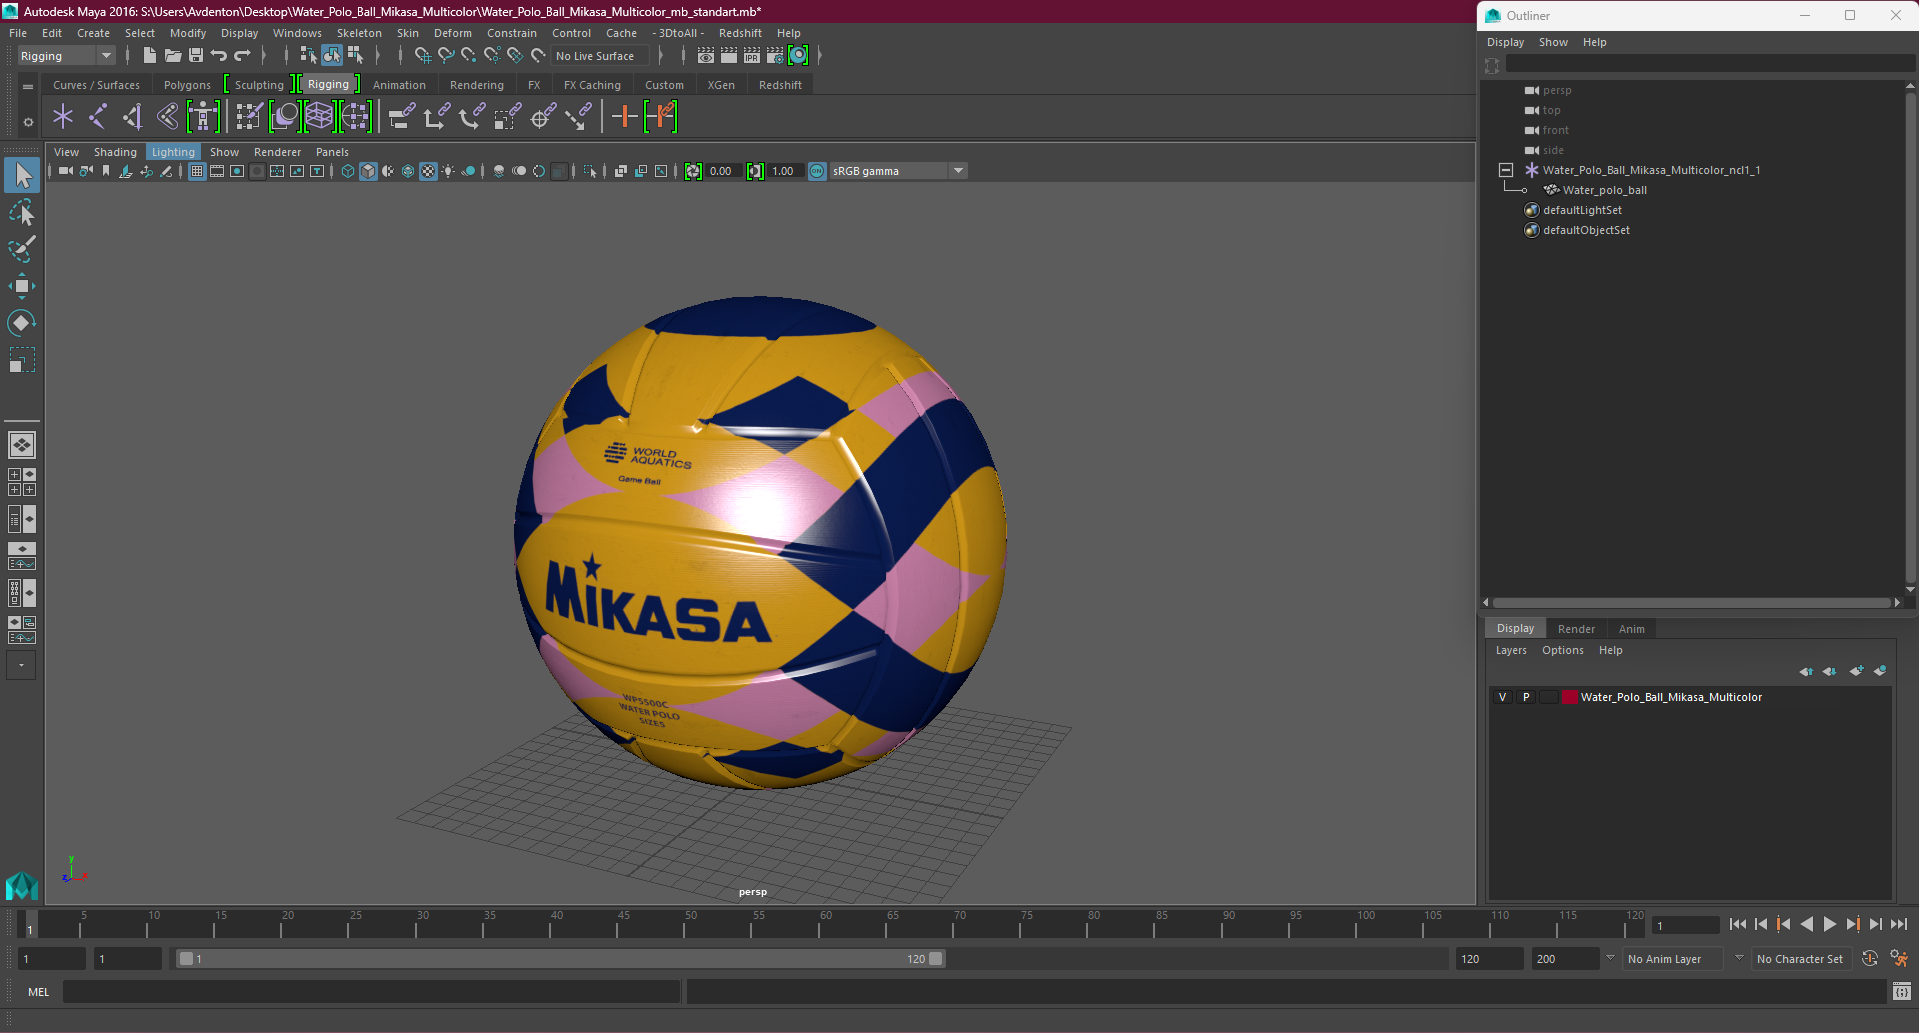Screen dimensions: 1919x1033
Task: Click the Play forwards button
Action: click(x=1829, y=924)
